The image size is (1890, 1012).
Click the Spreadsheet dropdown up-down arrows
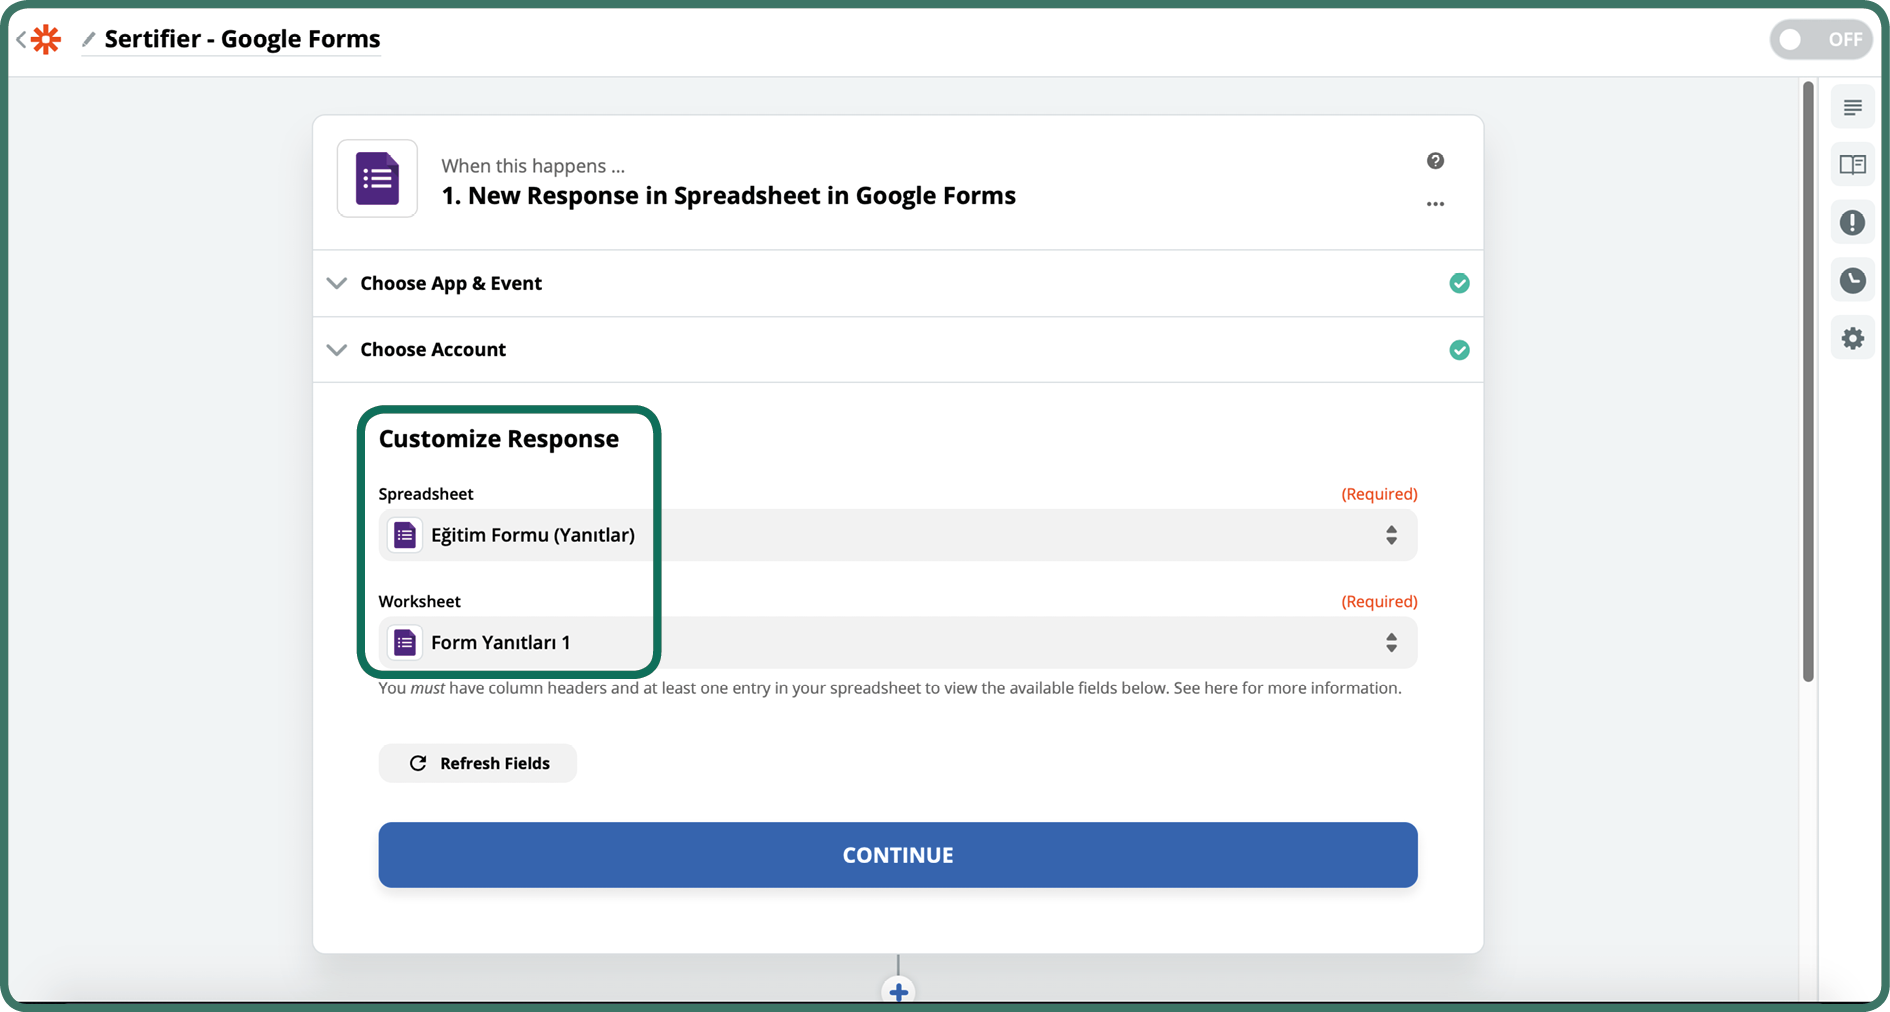1391,535
